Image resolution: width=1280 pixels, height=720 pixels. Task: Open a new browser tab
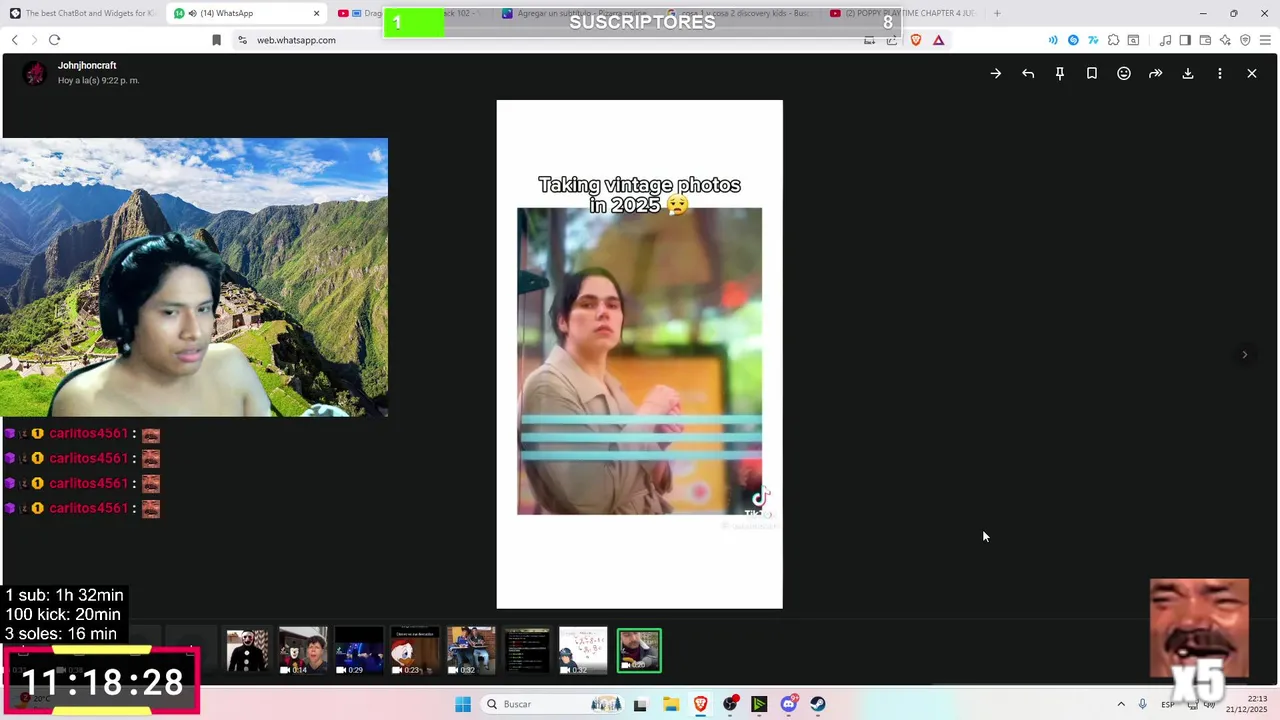997,13
